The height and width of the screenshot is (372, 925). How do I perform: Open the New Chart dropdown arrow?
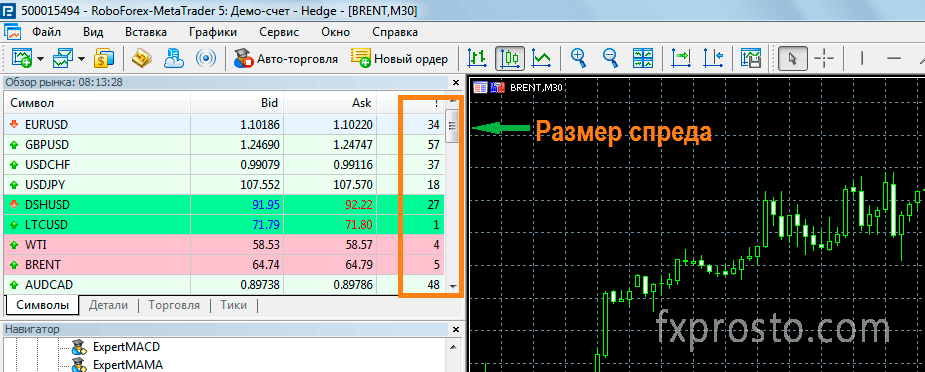coord(41,59)
